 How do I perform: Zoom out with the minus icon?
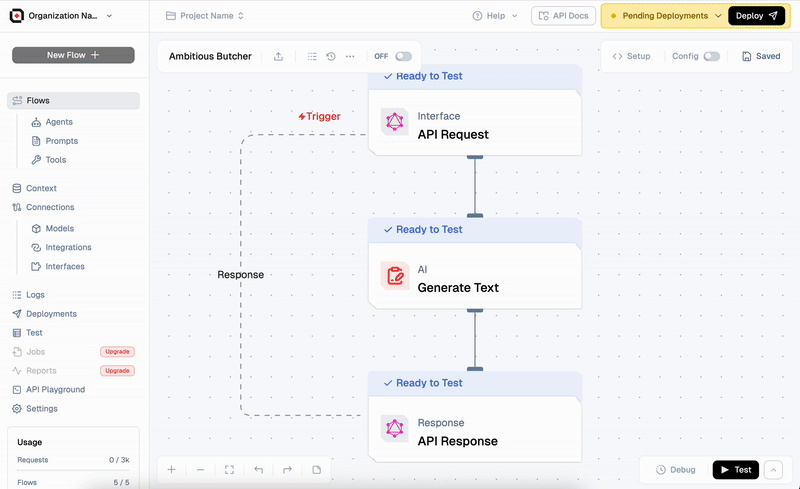pos(200,470)
